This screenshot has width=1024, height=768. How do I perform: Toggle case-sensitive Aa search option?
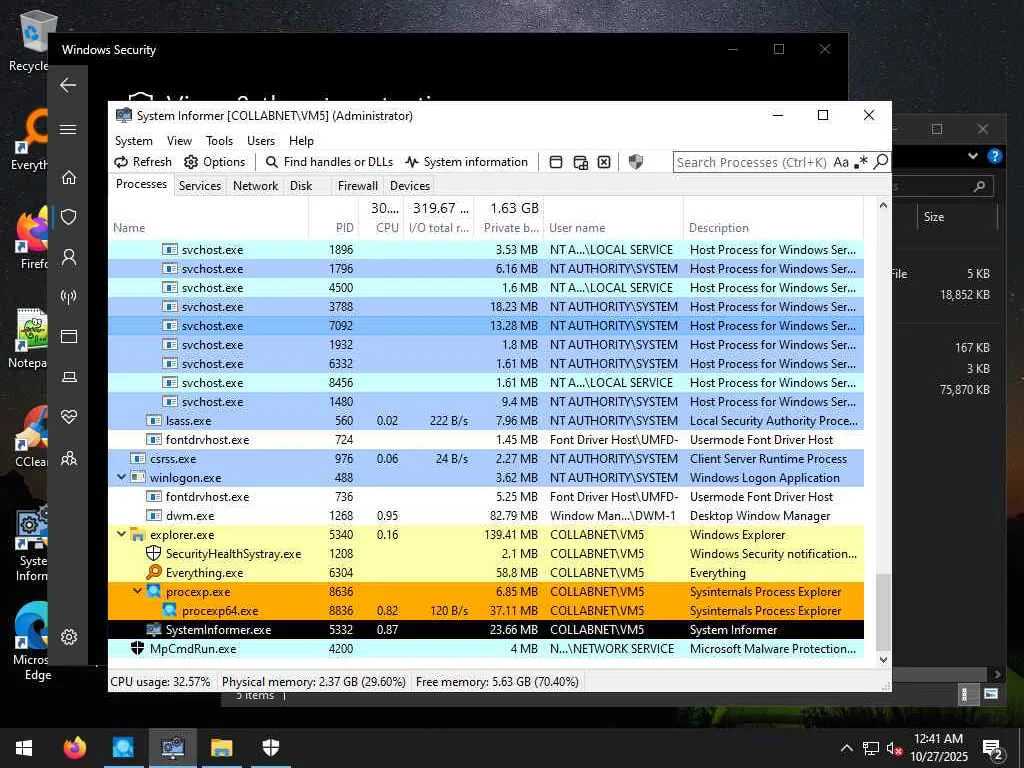click(x=841, y=162)
